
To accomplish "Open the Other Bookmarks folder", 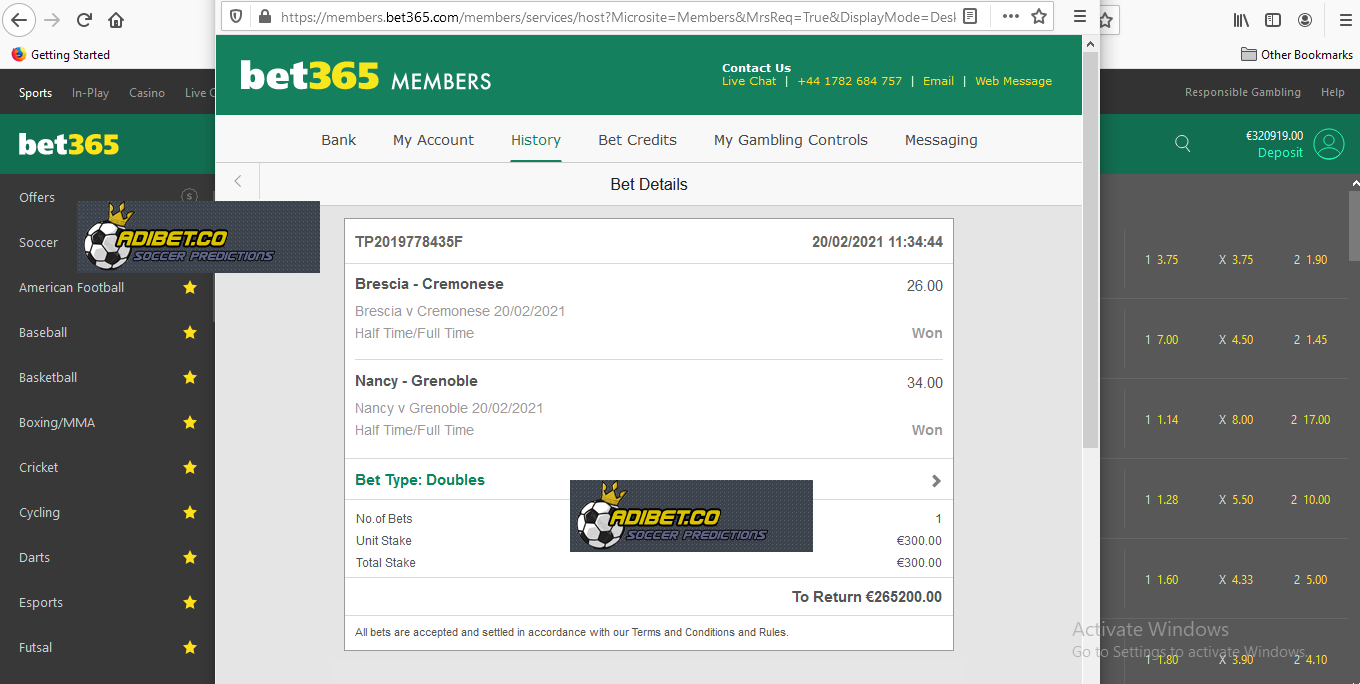I will [1297, 55].
